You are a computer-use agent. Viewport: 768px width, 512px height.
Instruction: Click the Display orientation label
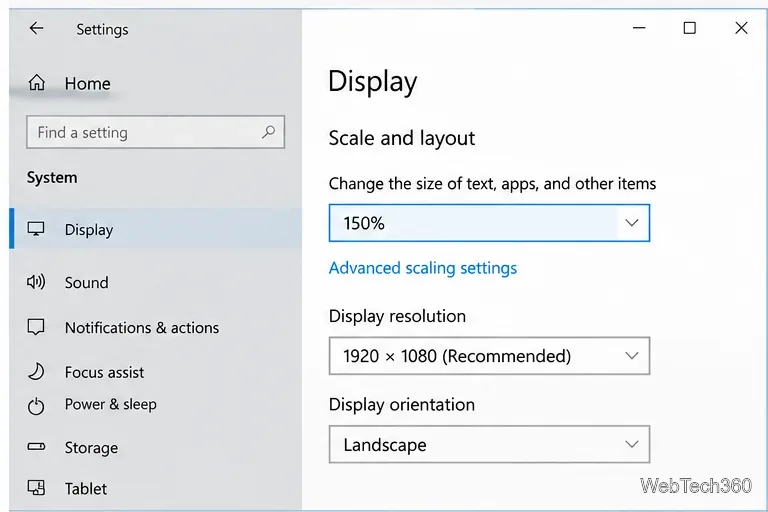(x=402, y=405)
